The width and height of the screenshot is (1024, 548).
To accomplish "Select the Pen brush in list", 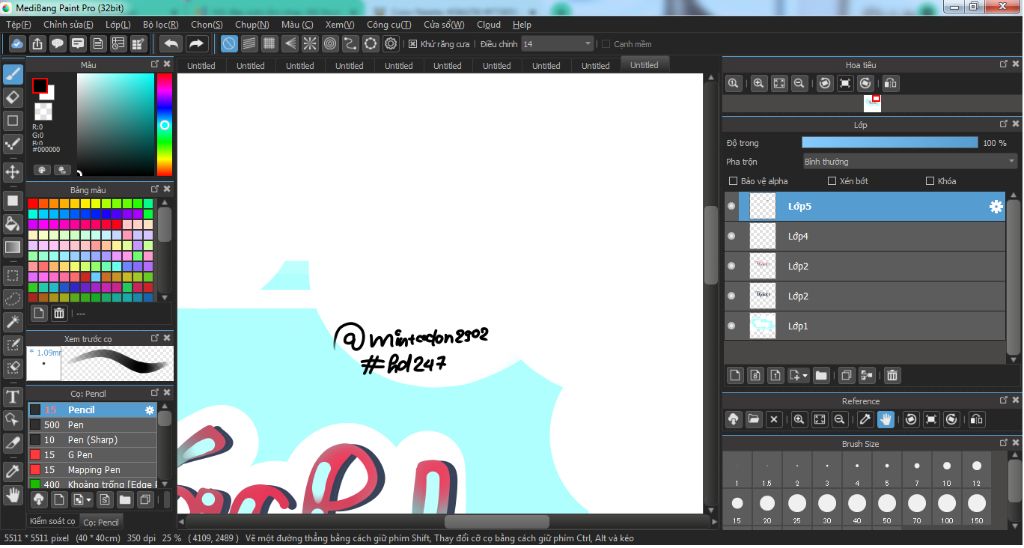I will (x=92, y=425).
